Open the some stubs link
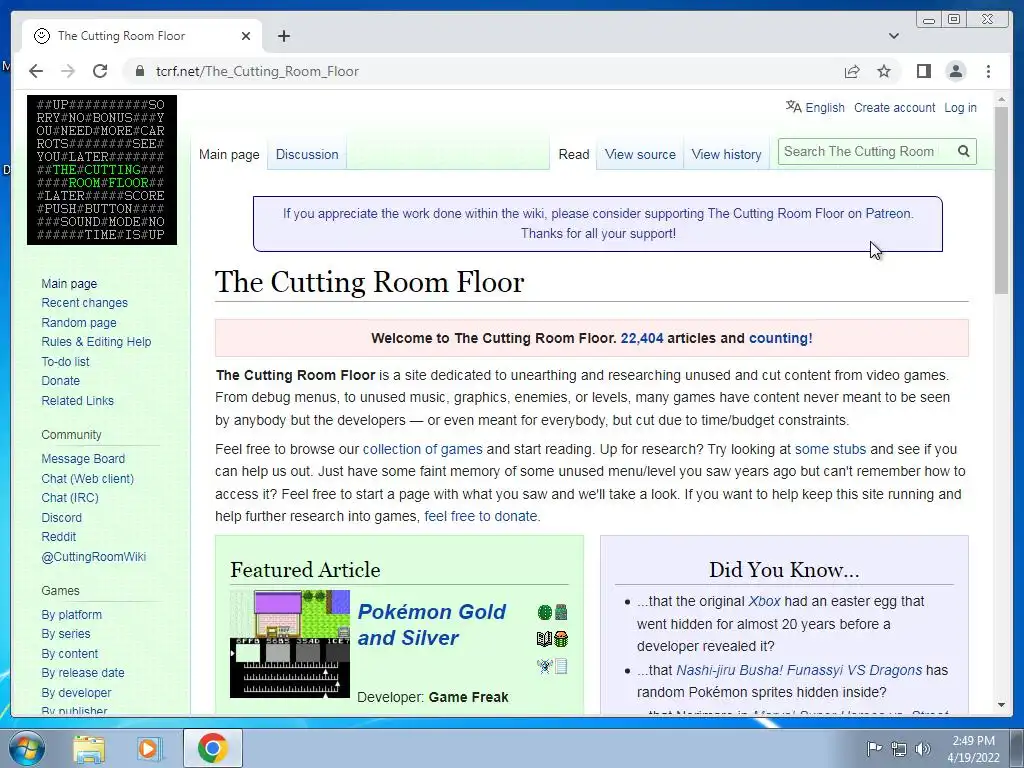 [830, 449]
